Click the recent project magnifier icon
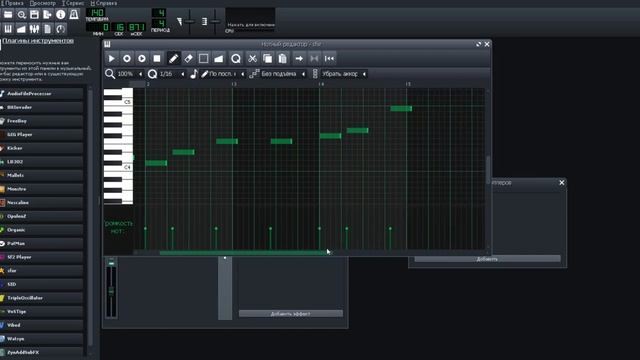Viewport: 640px width, 360px height. (x=21, y=15)
